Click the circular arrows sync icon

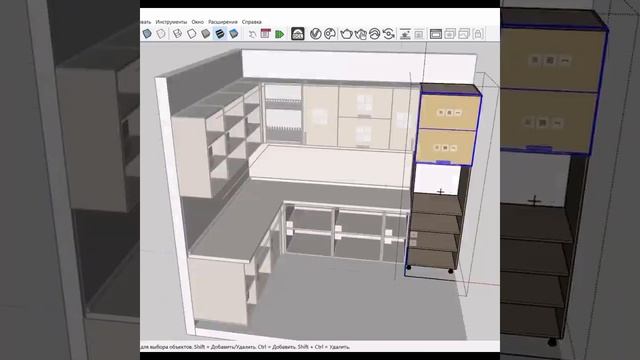tap(389, 33)
